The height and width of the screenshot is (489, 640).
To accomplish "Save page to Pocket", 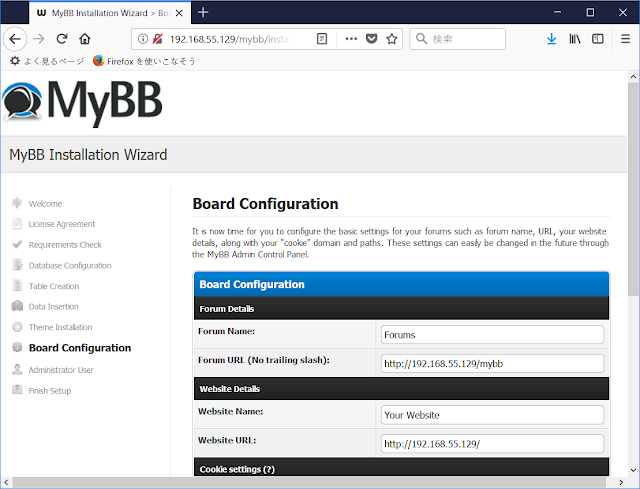I will tap(371, 39).
